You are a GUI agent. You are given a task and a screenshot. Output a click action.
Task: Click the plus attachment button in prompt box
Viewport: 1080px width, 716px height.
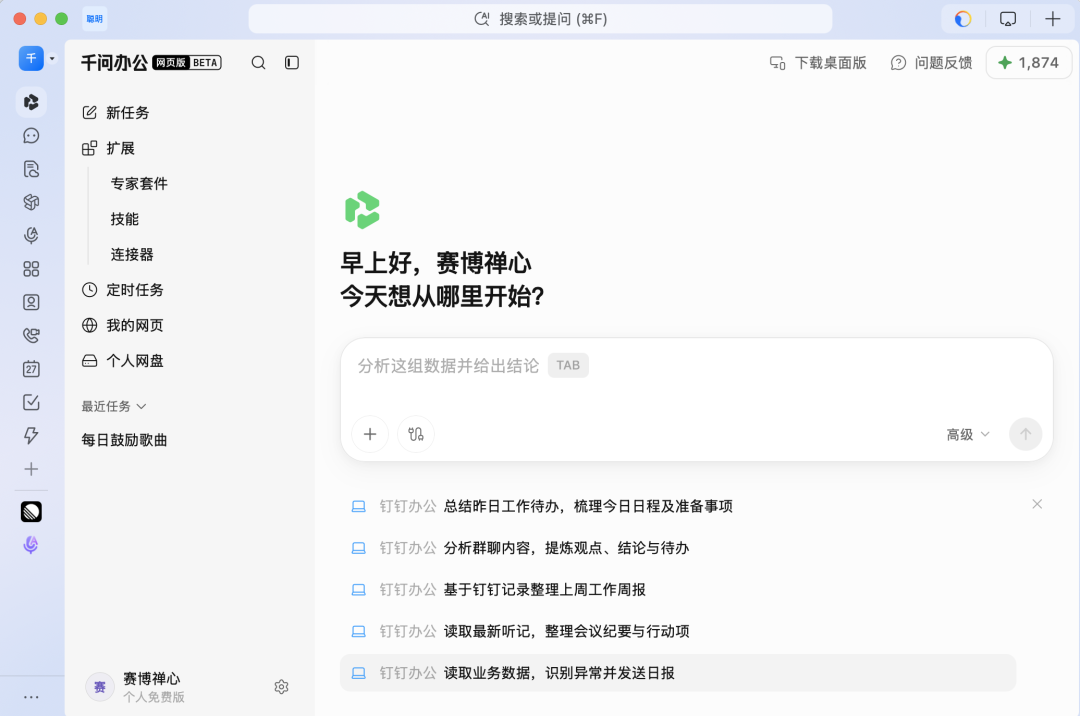[x=371, y=434]
